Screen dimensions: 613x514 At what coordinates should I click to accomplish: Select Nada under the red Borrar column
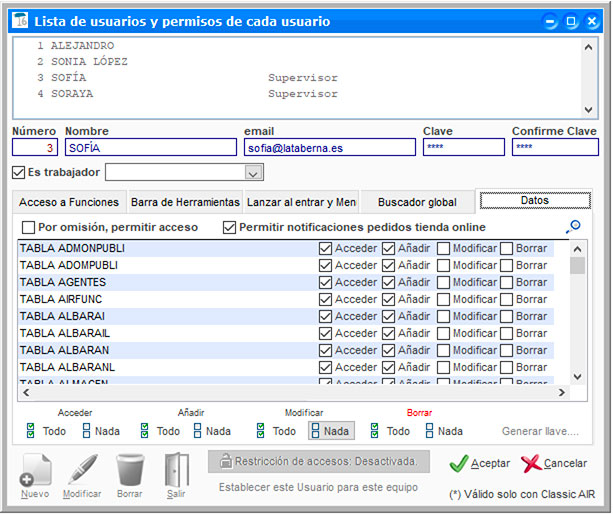444,431
